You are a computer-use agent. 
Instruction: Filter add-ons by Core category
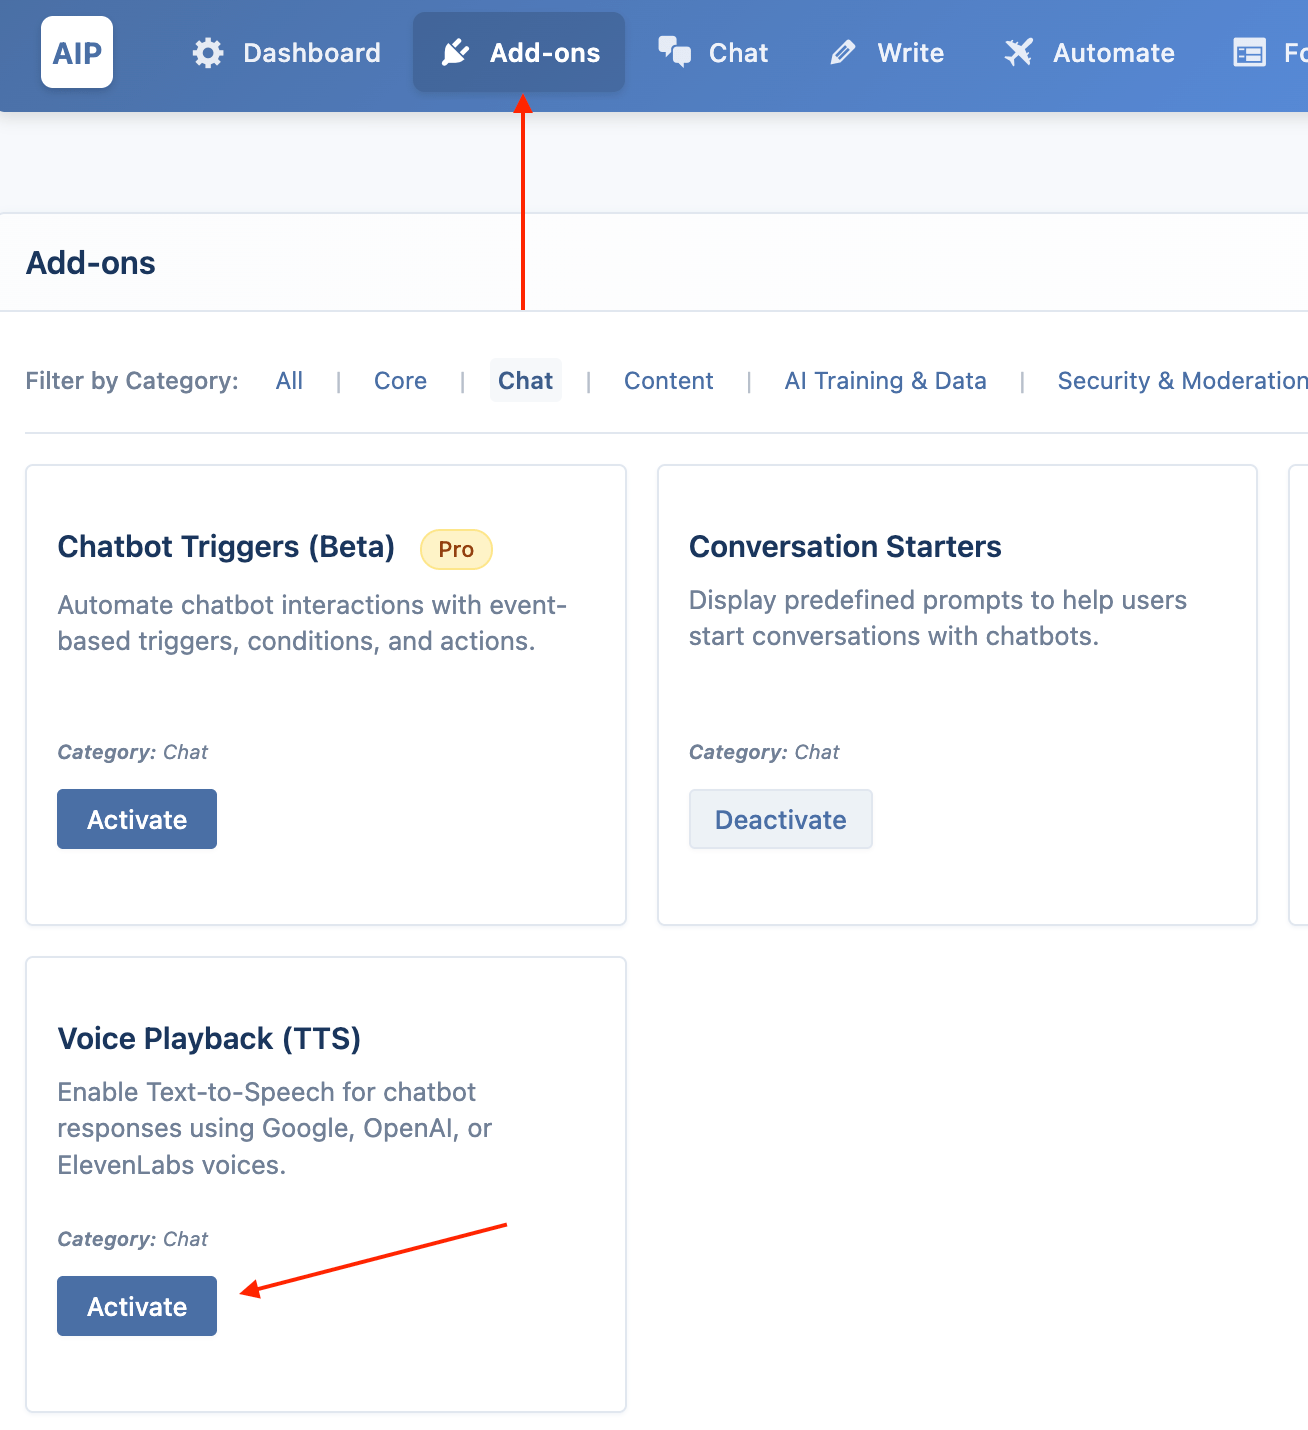pos(400,381)
